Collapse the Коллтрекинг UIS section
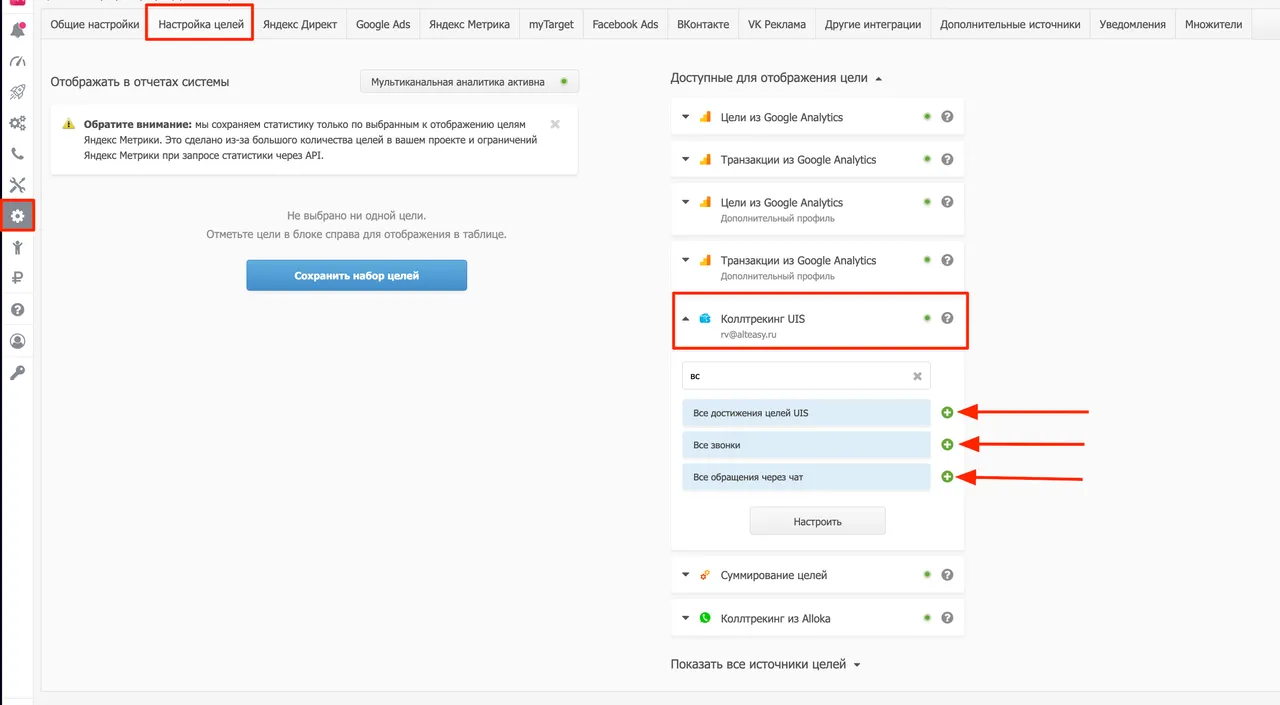Image resolution: width=1280 pixels, height=705 pixels. (686, 319)
